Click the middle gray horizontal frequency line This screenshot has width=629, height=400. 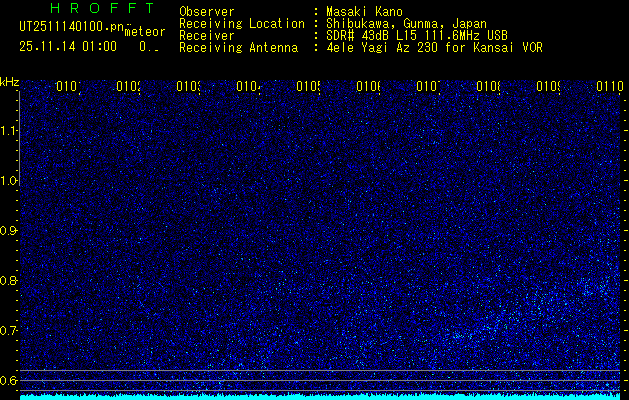[x=320, y=380]
